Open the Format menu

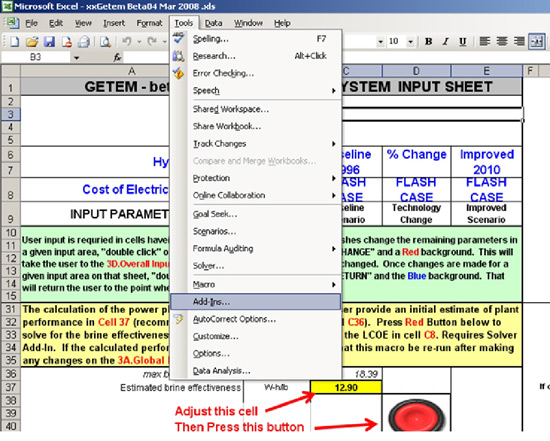click(x=149, y=23)
